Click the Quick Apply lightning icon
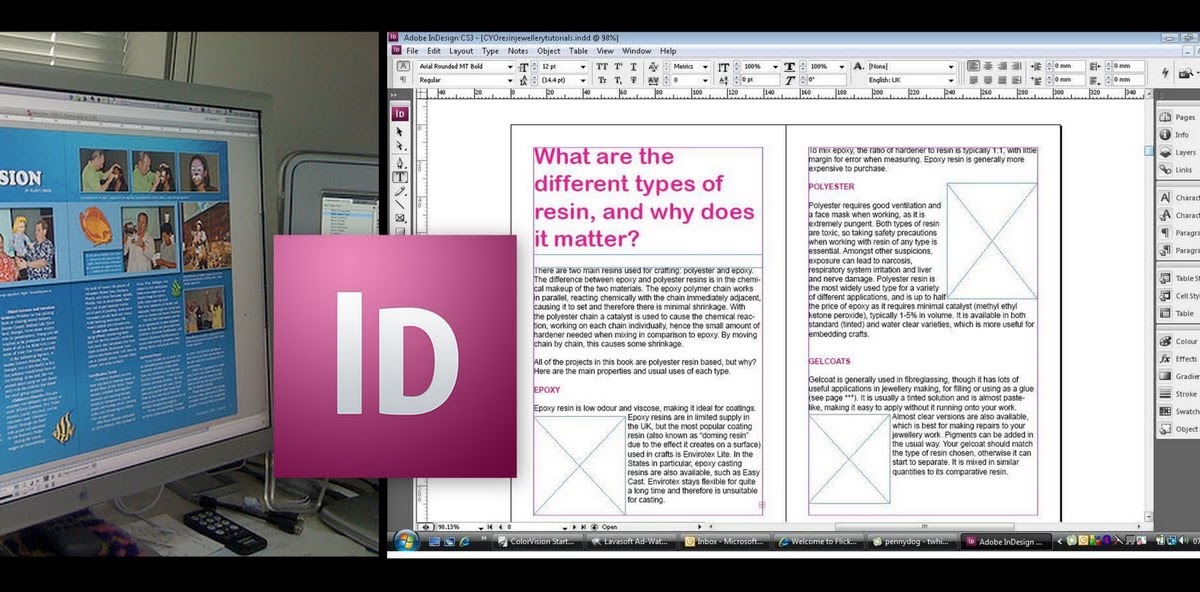The image size is (1200, 592). coord(1165,72)
